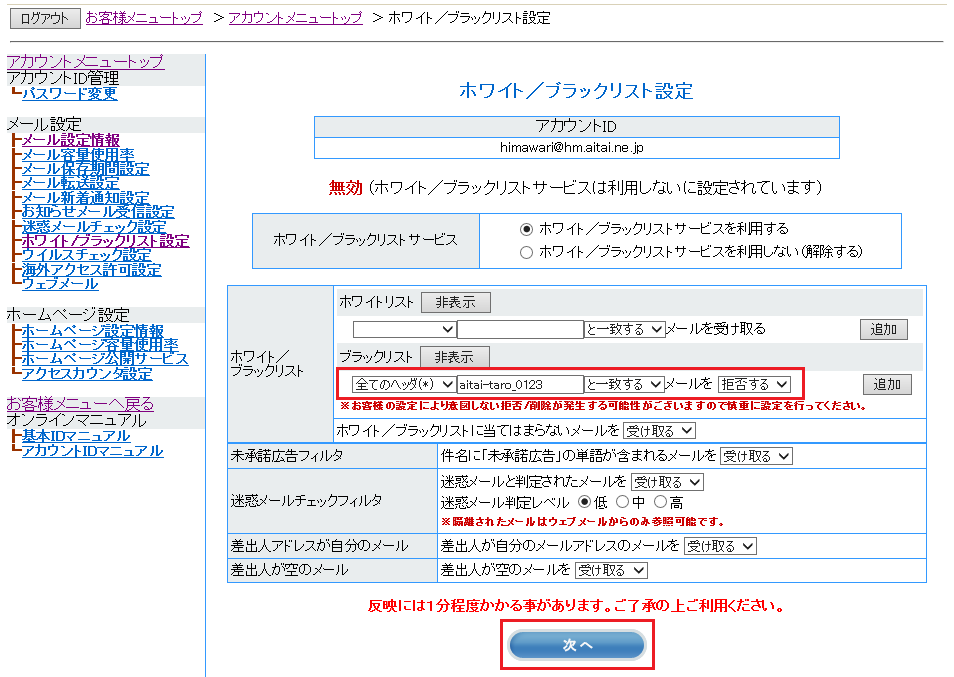The height and width of the screenshot is (677, 954).
Task: Select ホワイト/ブラックリストサービスを利用する radio button
Action: 527,229
